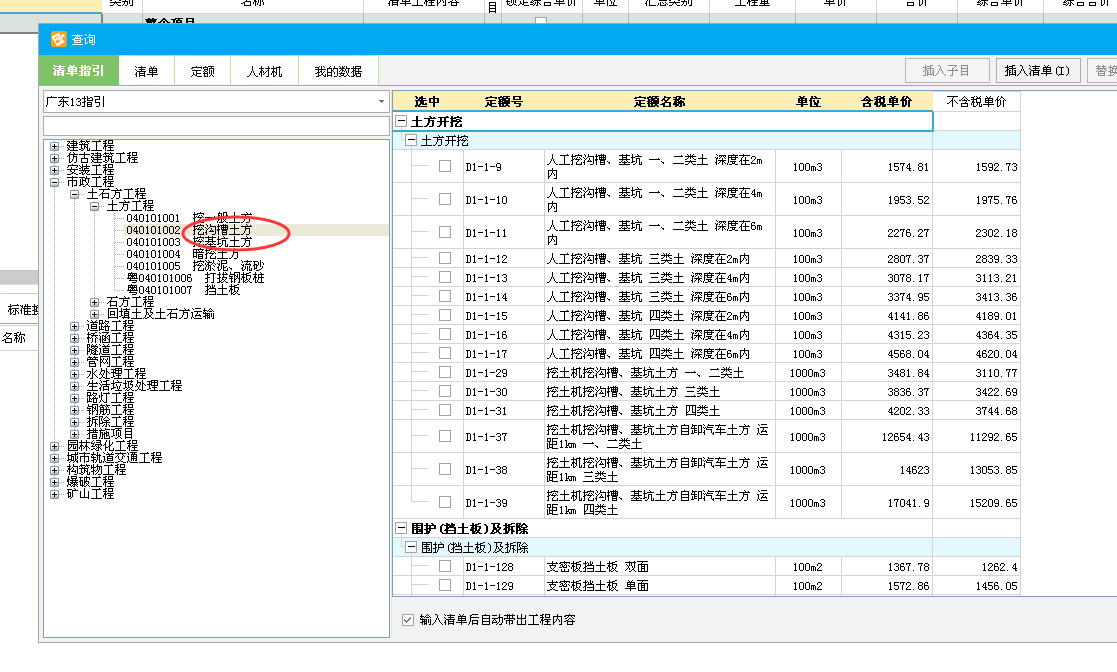Click the 含税单价 column header
The width and height of the screenshot is (1117, 672).
pos(886,102)
